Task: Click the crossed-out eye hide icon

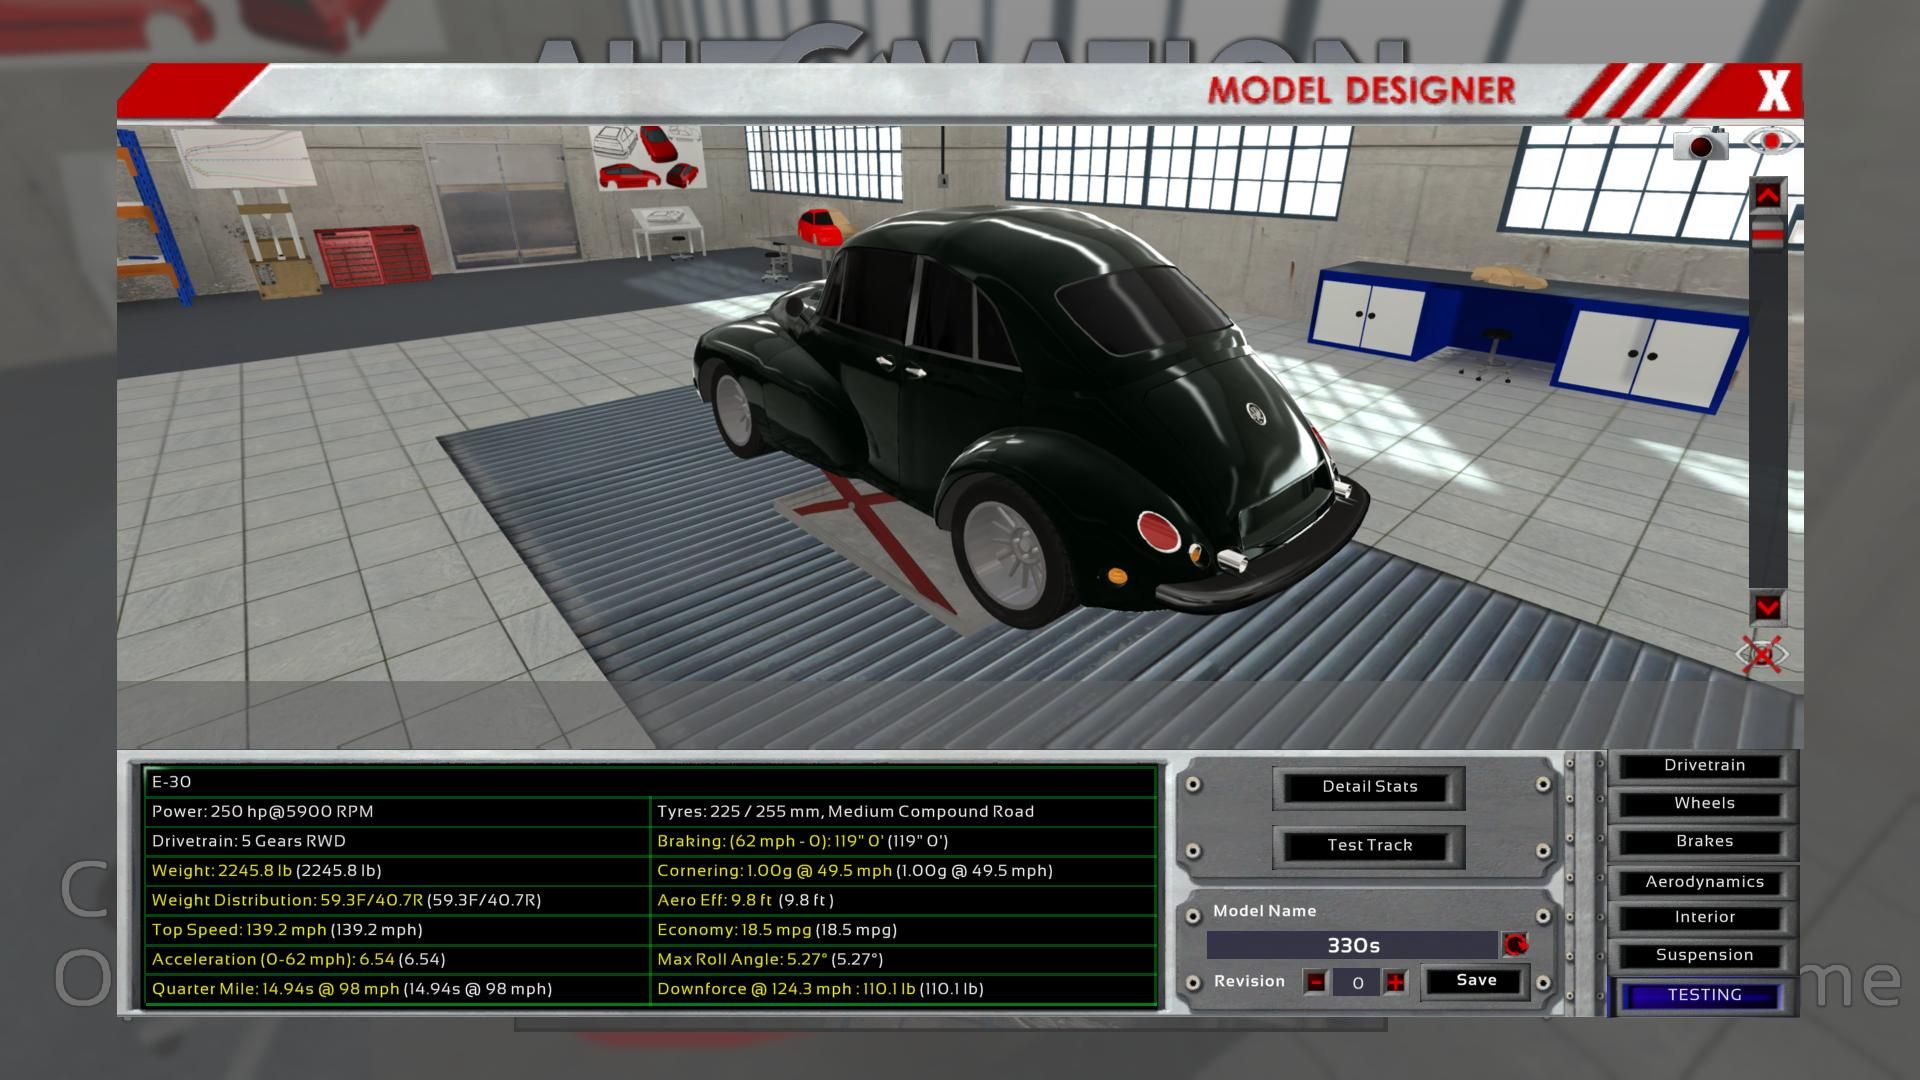Action: tap(1762, 655)
